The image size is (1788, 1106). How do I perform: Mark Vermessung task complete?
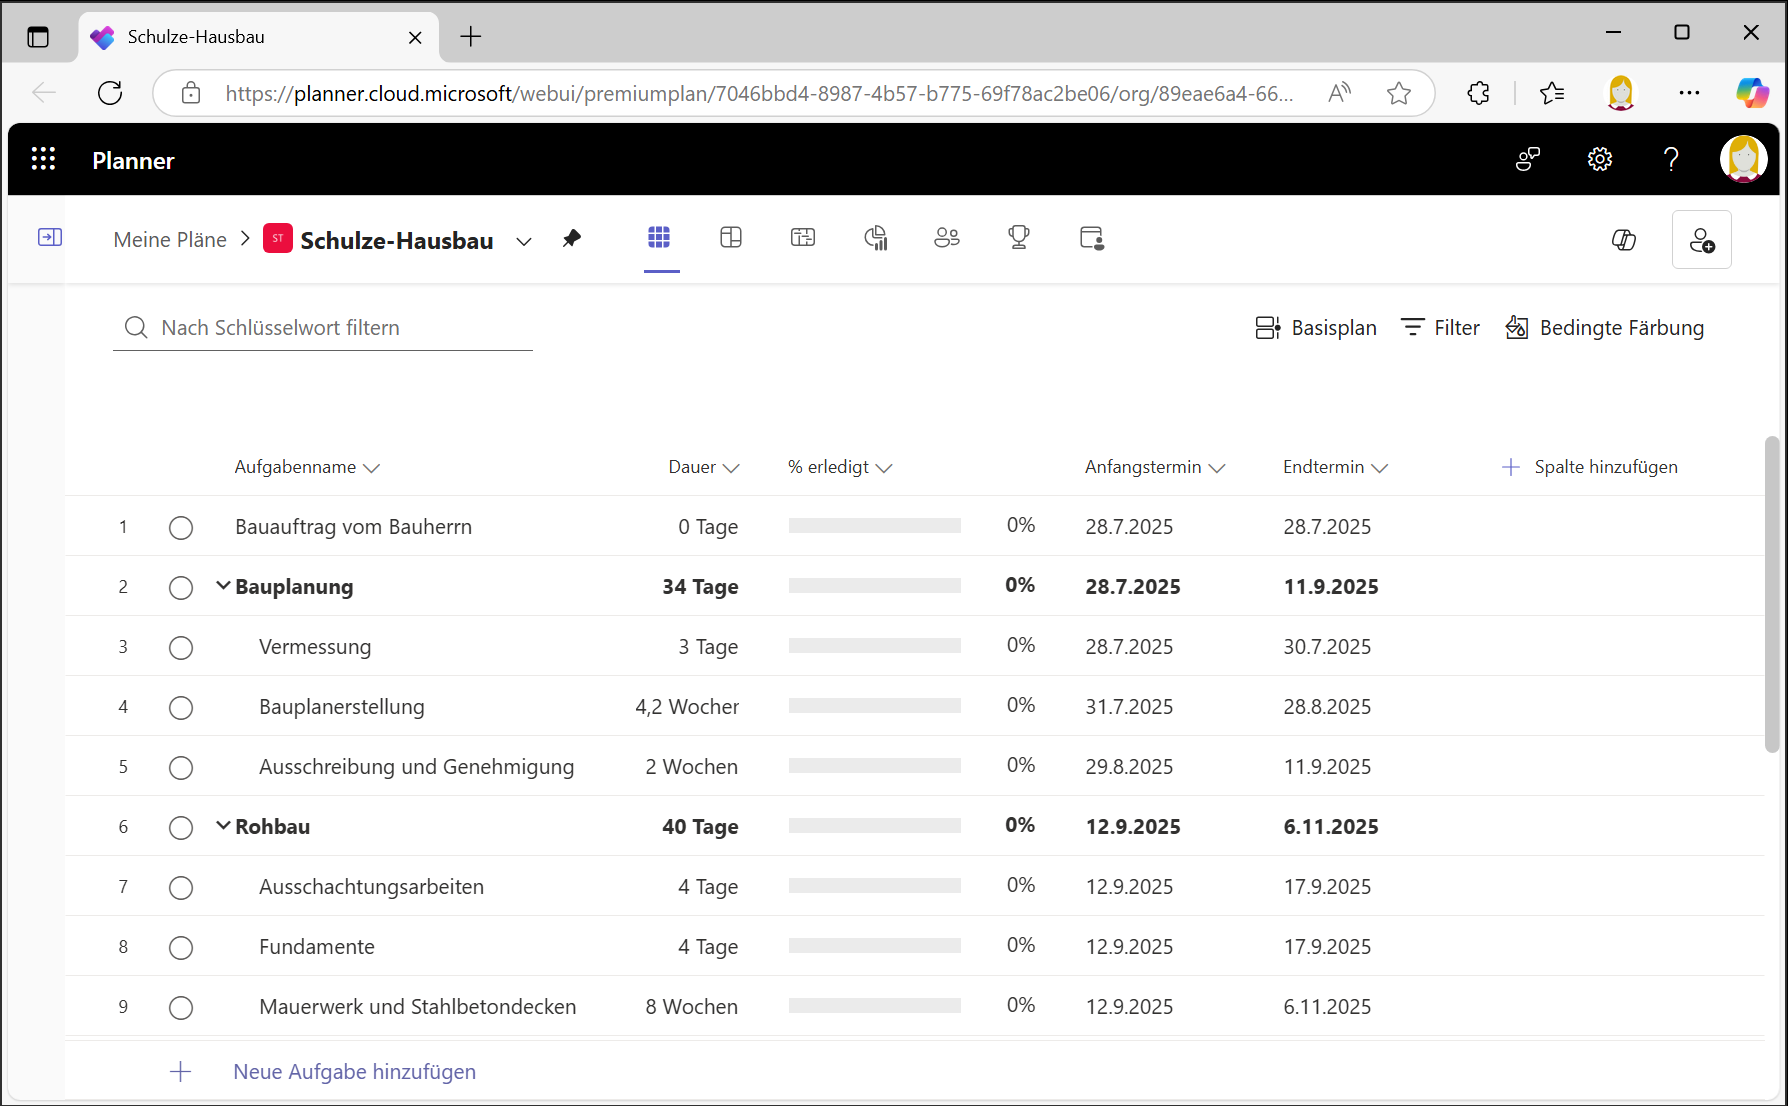(x=181, y=648)
